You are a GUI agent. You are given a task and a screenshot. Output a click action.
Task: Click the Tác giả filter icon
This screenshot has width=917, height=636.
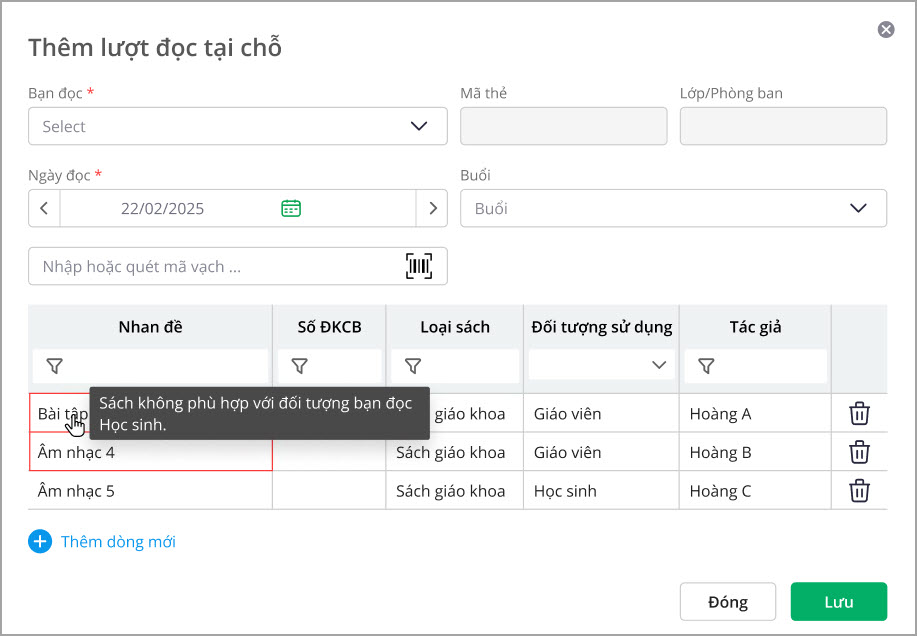tap(706, 366)
